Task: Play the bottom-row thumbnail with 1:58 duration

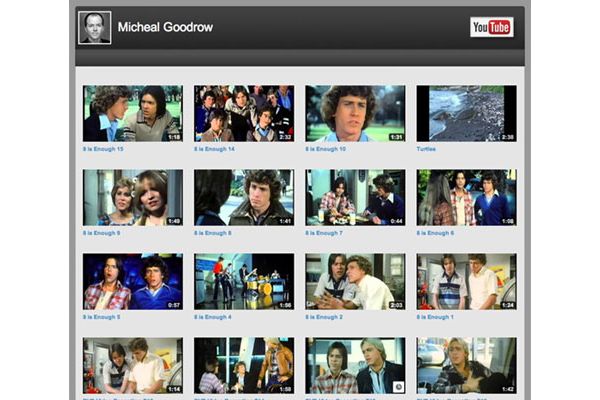Action: pyautogui.click(x=244, y=366)
